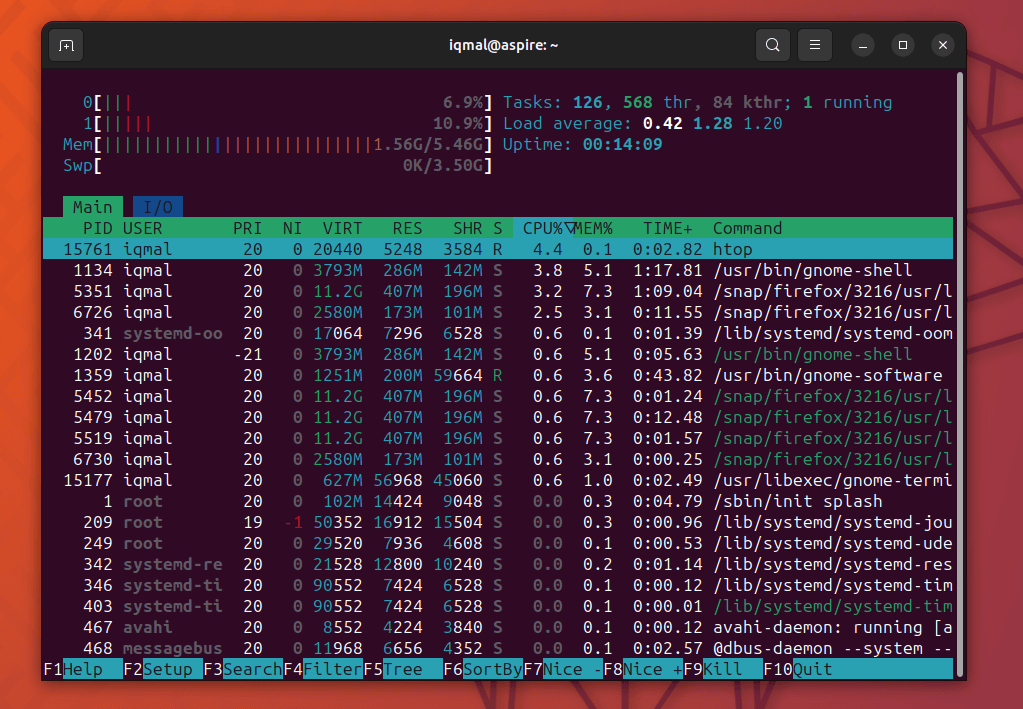Sort by the PRI column header
The width and height of the screenshot is (1023, 709).
pyautogui.click(x=247, y=228)
